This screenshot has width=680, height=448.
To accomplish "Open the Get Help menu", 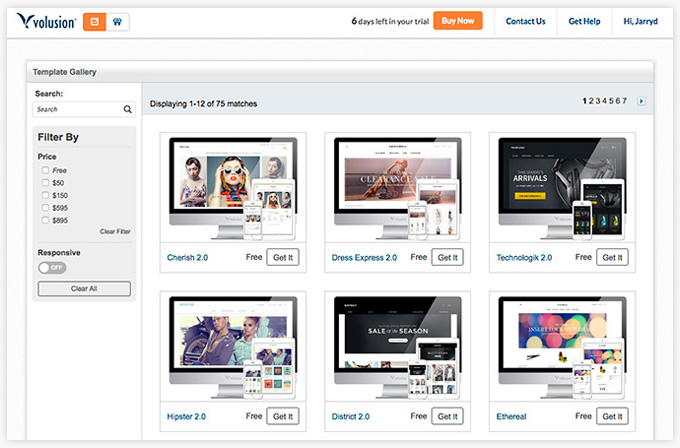I will pyautogui.click(x=584, y=21).
